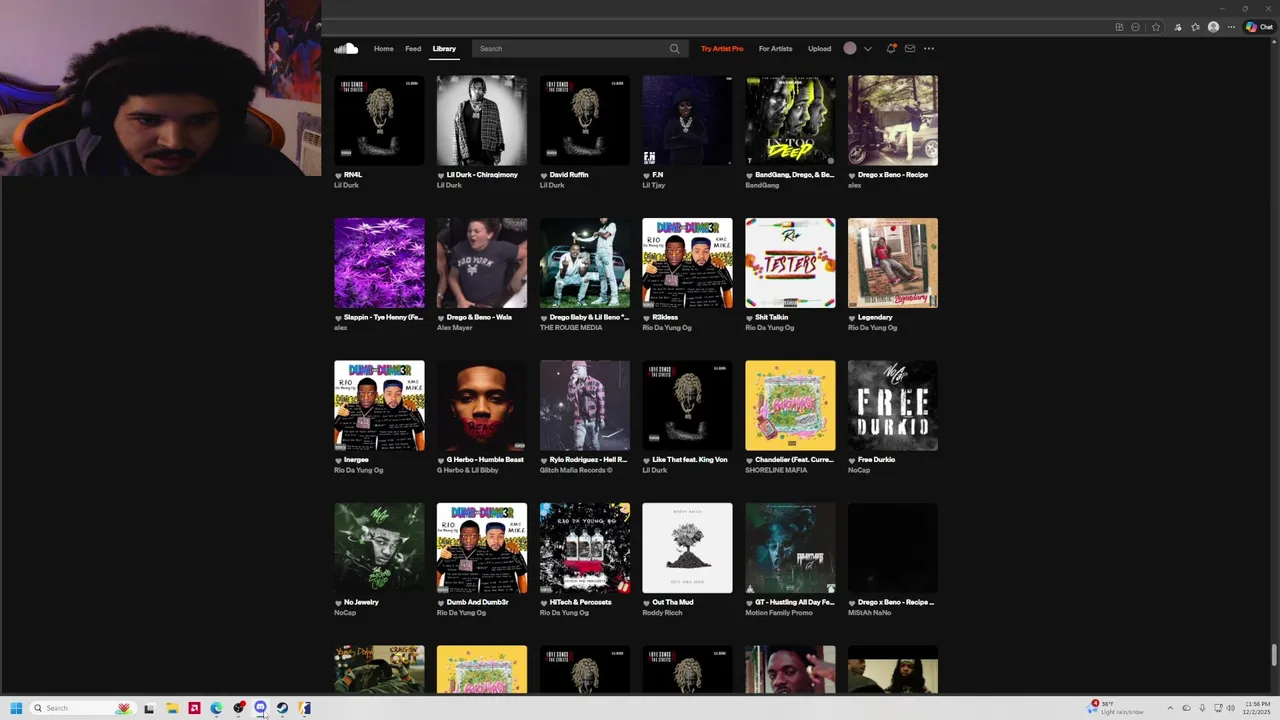Toggle heart on David Ruffin track
The height and width of the screenshot is (720, 1280).
(x=544, y=175)
